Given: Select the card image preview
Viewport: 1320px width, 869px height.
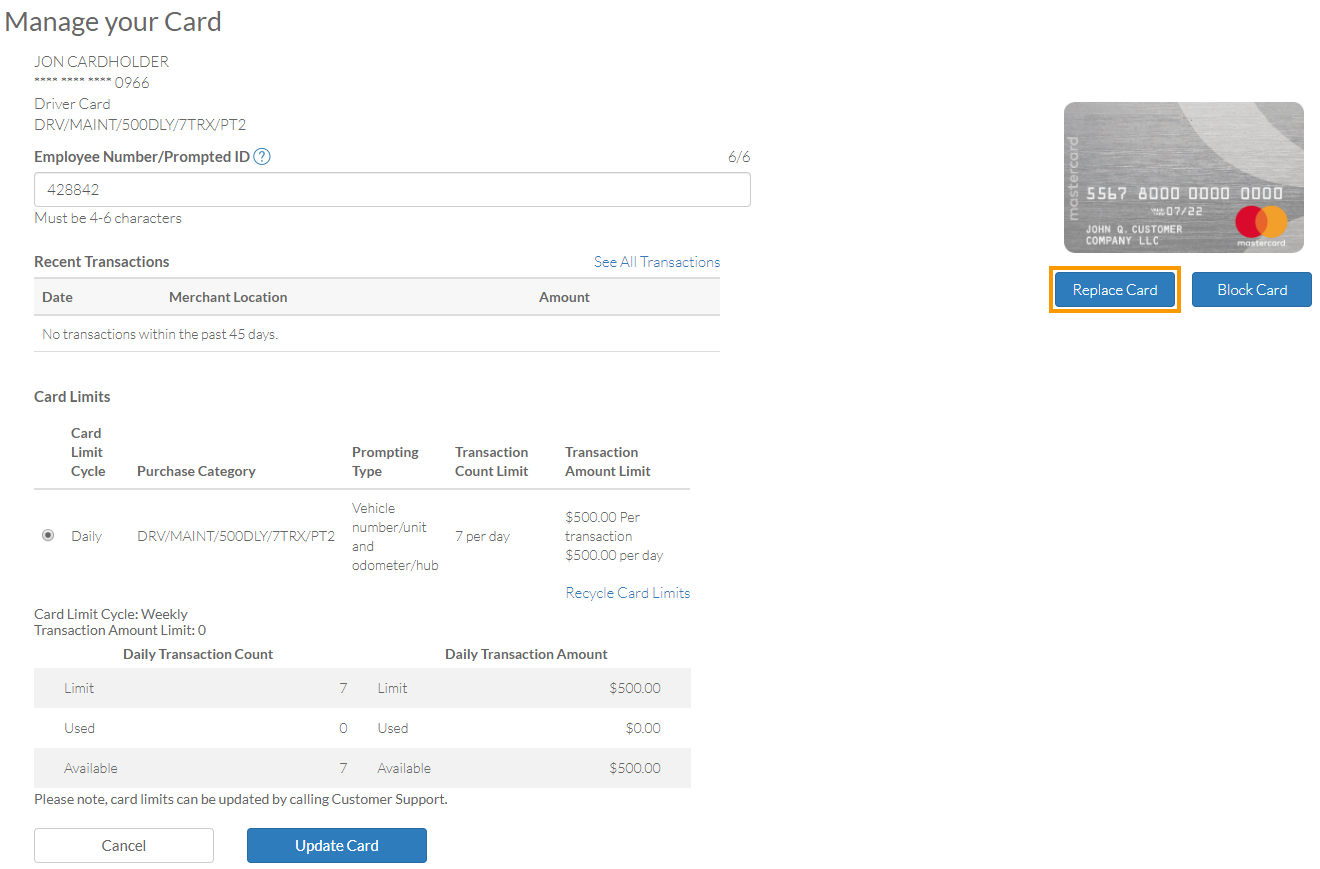Looking at the screenshot, I should pyautogui.click(x=1183, y=176).
